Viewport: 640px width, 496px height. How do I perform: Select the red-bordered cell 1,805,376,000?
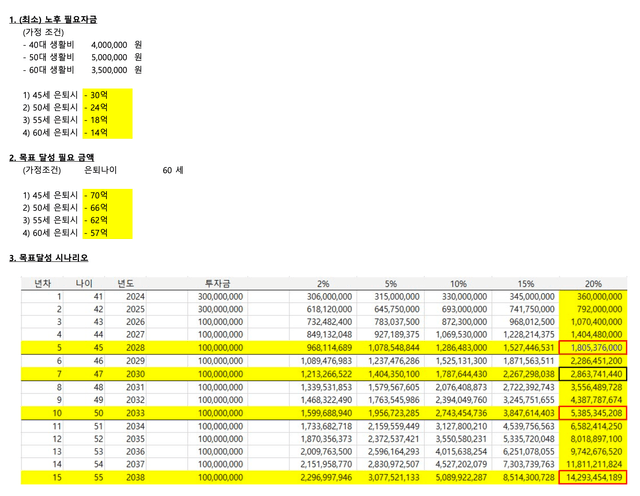click(593, 347)
